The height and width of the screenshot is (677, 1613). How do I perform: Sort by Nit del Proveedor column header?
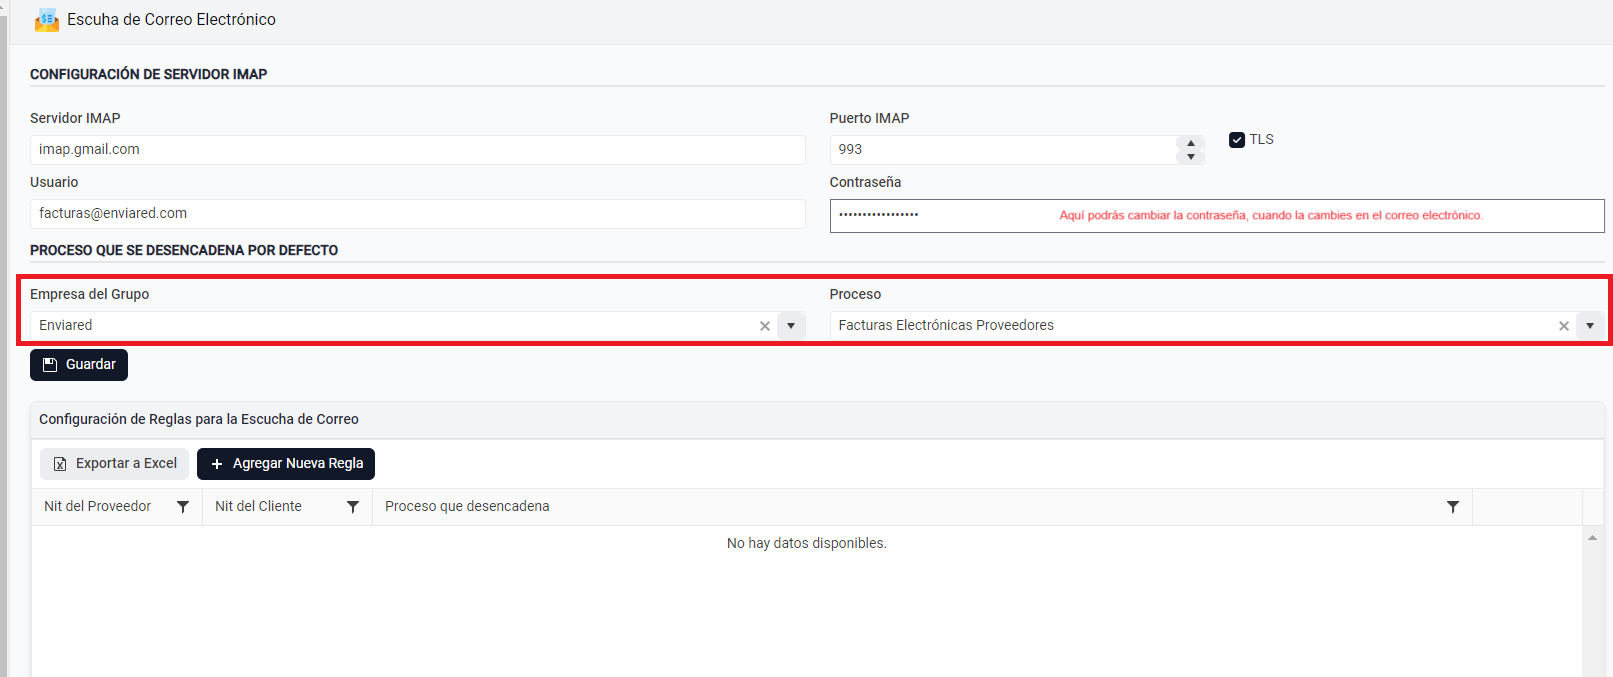[98, 507]
